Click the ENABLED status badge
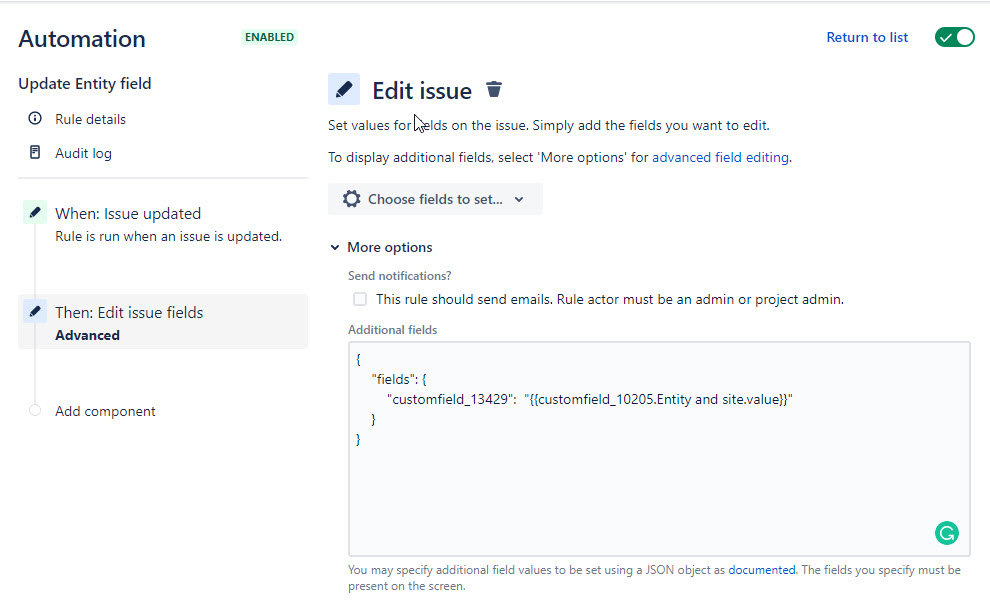Viewport: 990px width, 602px height. [x=270, y=37]
